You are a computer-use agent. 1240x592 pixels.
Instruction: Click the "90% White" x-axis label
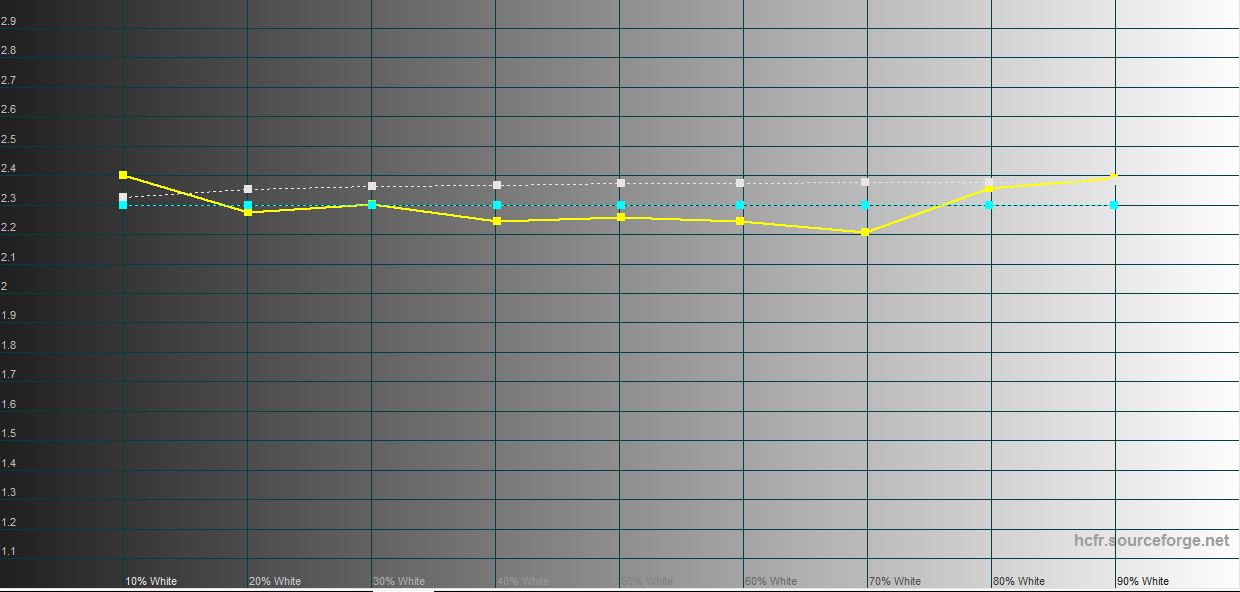(x=1143, y=581)
